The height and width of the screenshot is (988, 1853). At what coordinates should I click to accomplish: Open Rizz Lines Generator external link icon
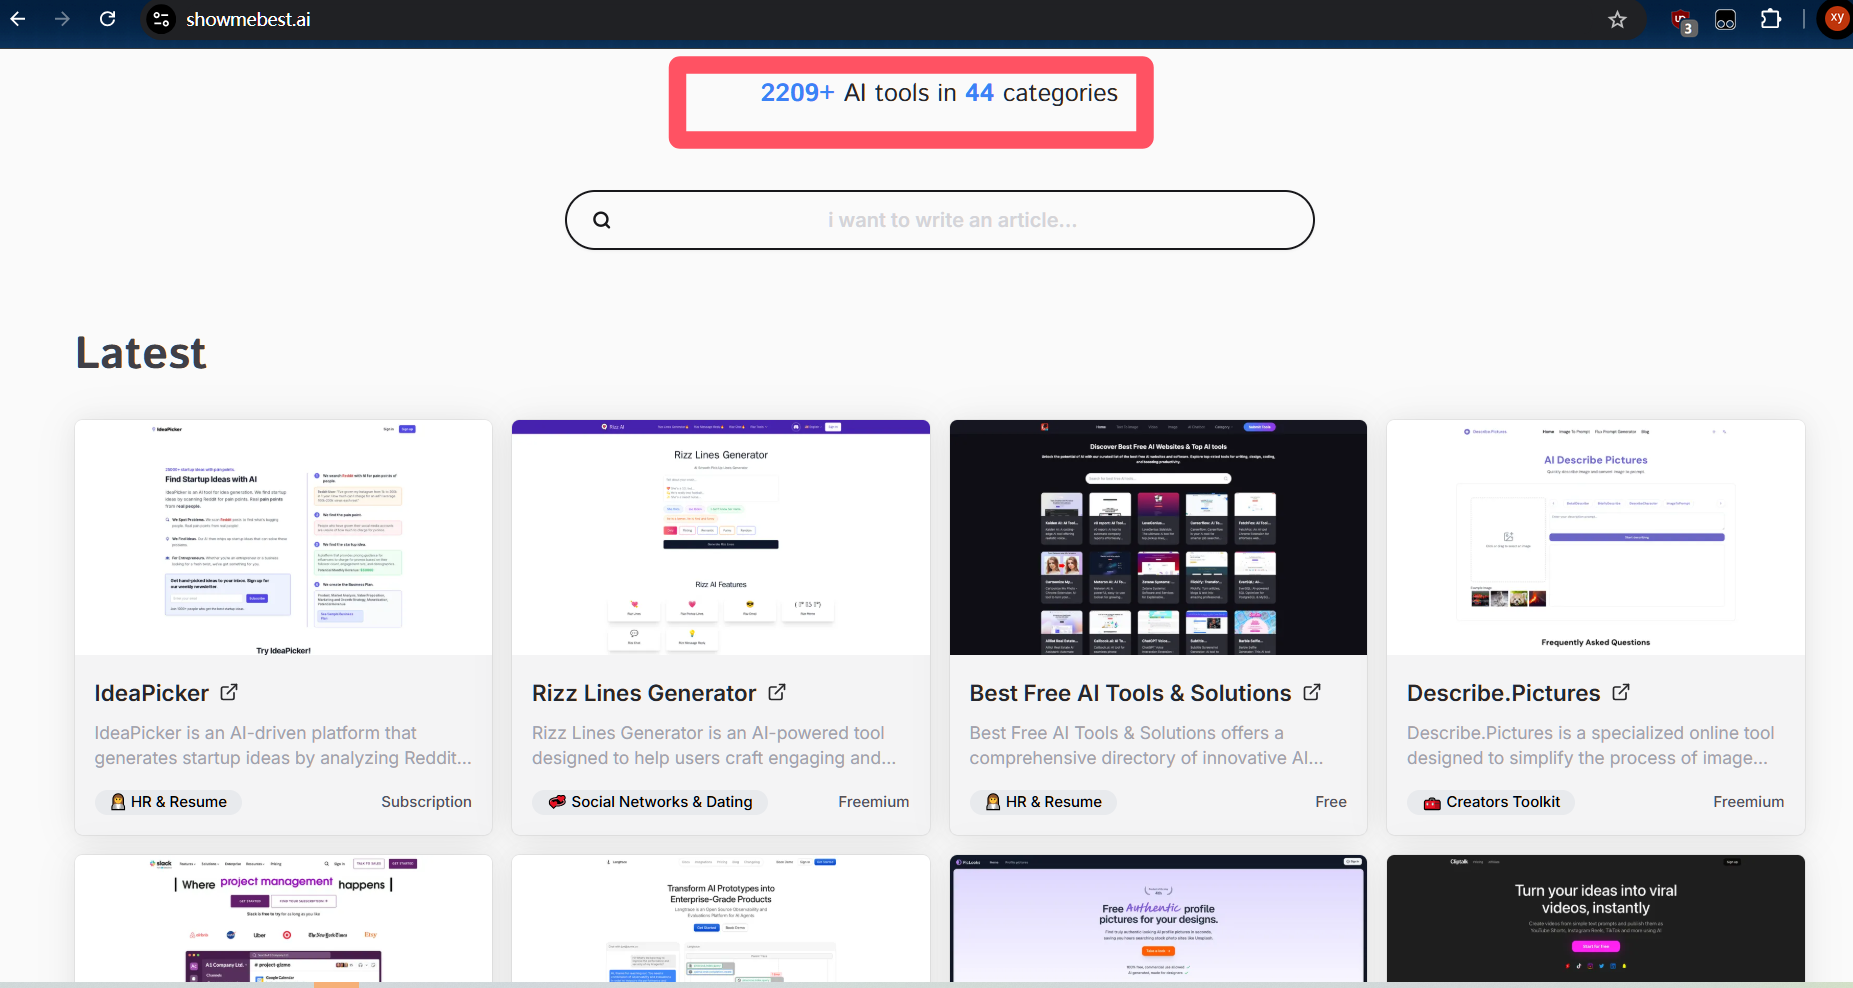click(777, 692)
